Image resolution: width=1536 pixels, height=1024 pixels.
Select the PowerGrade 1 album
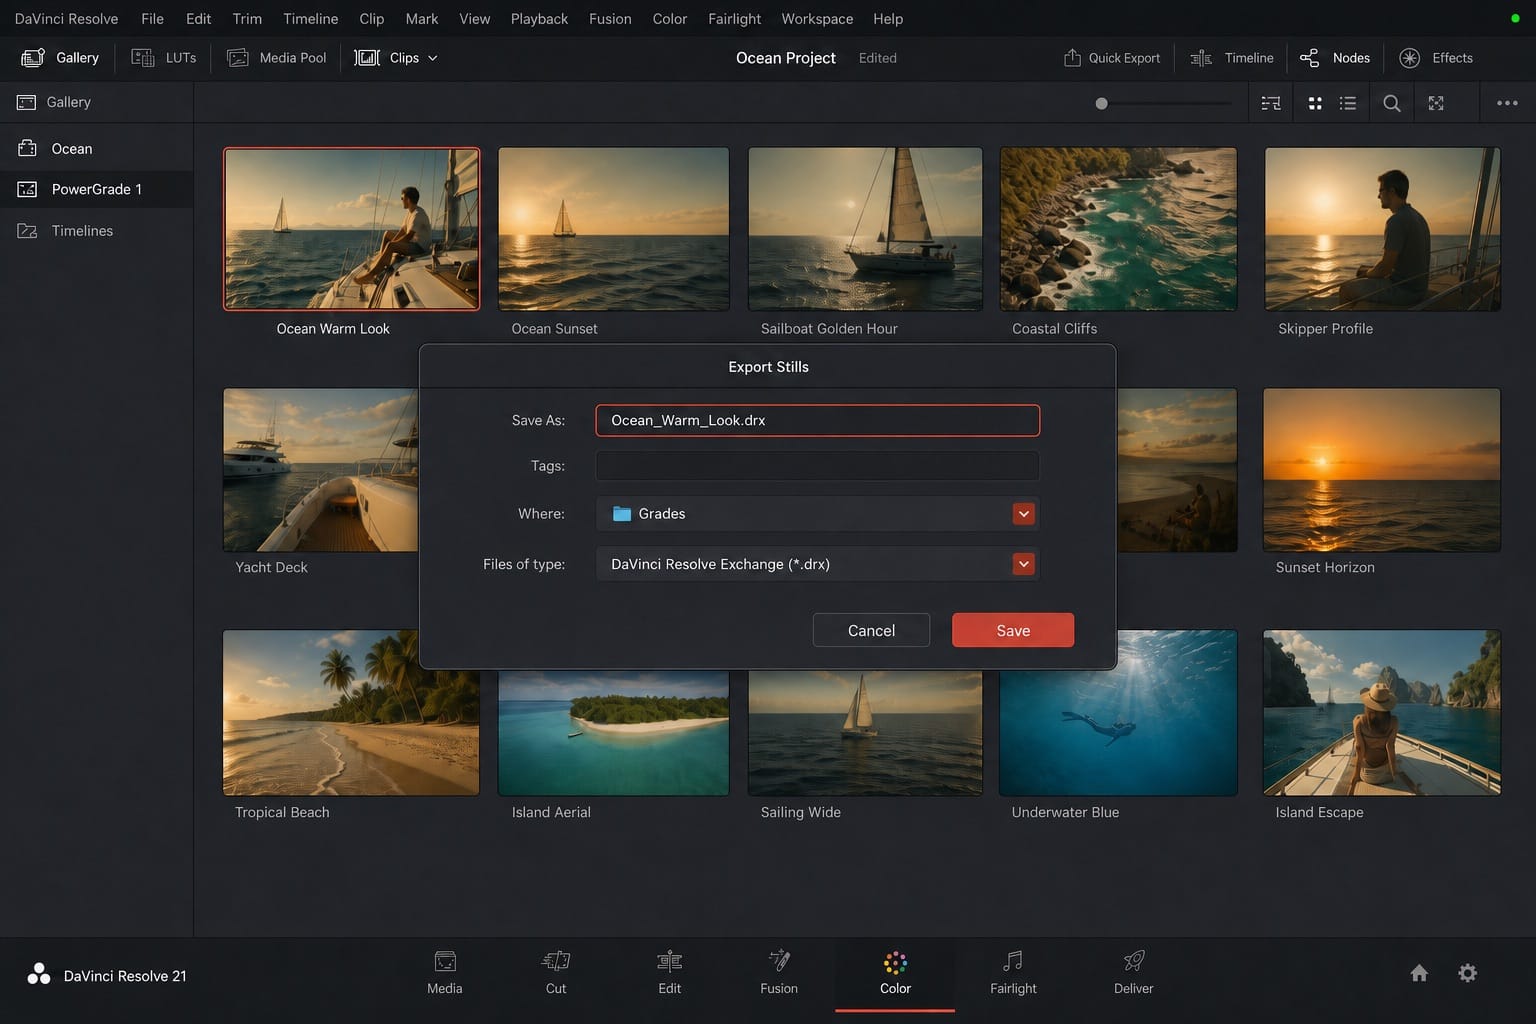(96, 189)
